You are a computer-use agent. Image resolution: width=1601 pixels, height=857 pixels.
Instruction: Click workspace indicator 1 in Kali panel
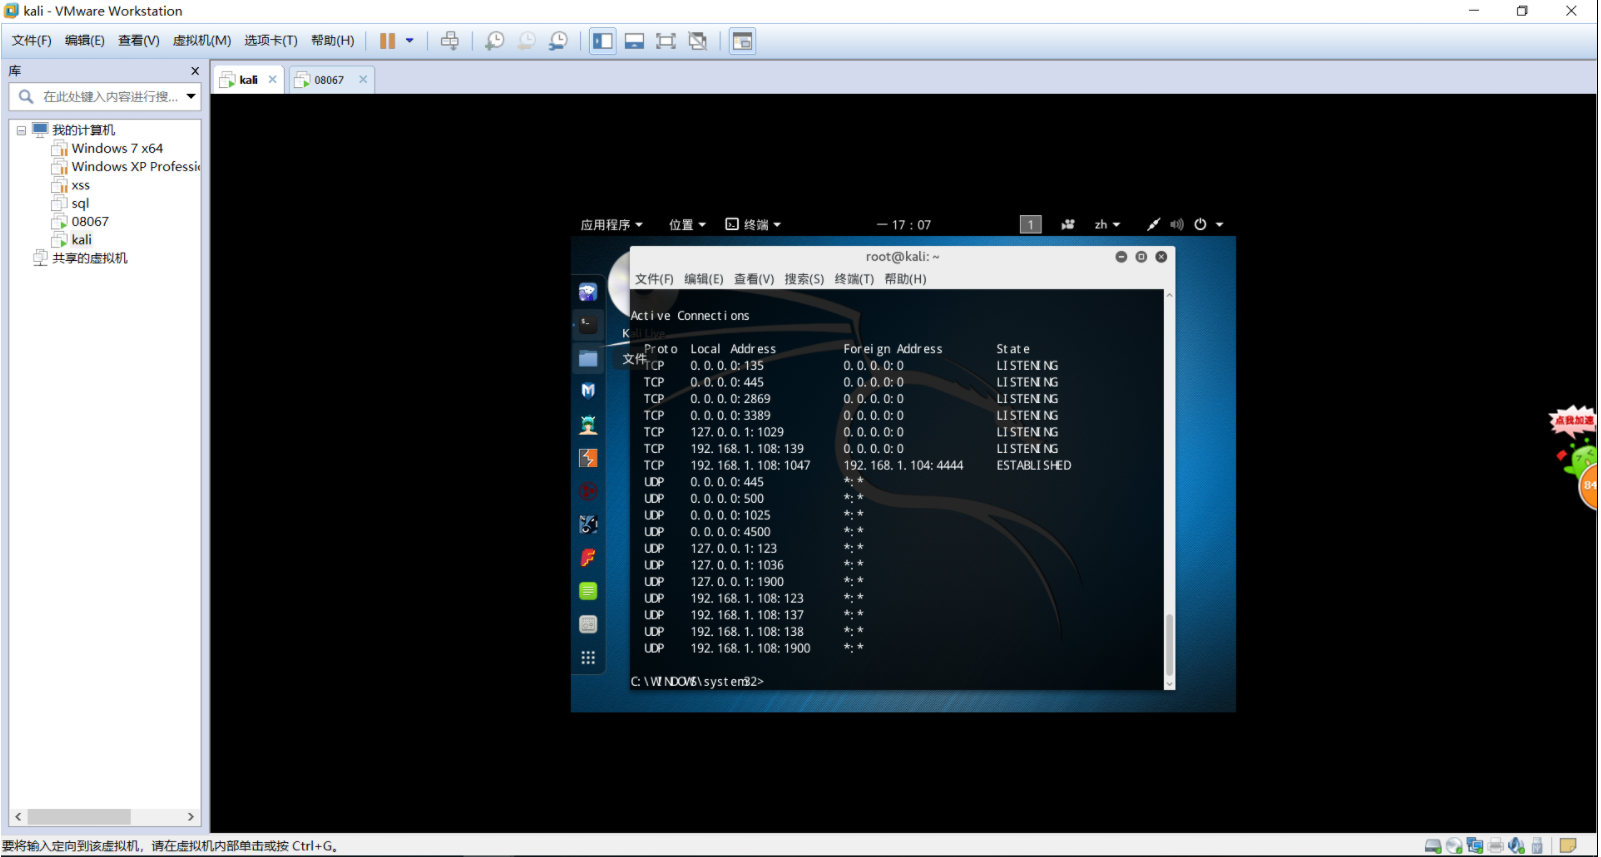click(1031, 225)
